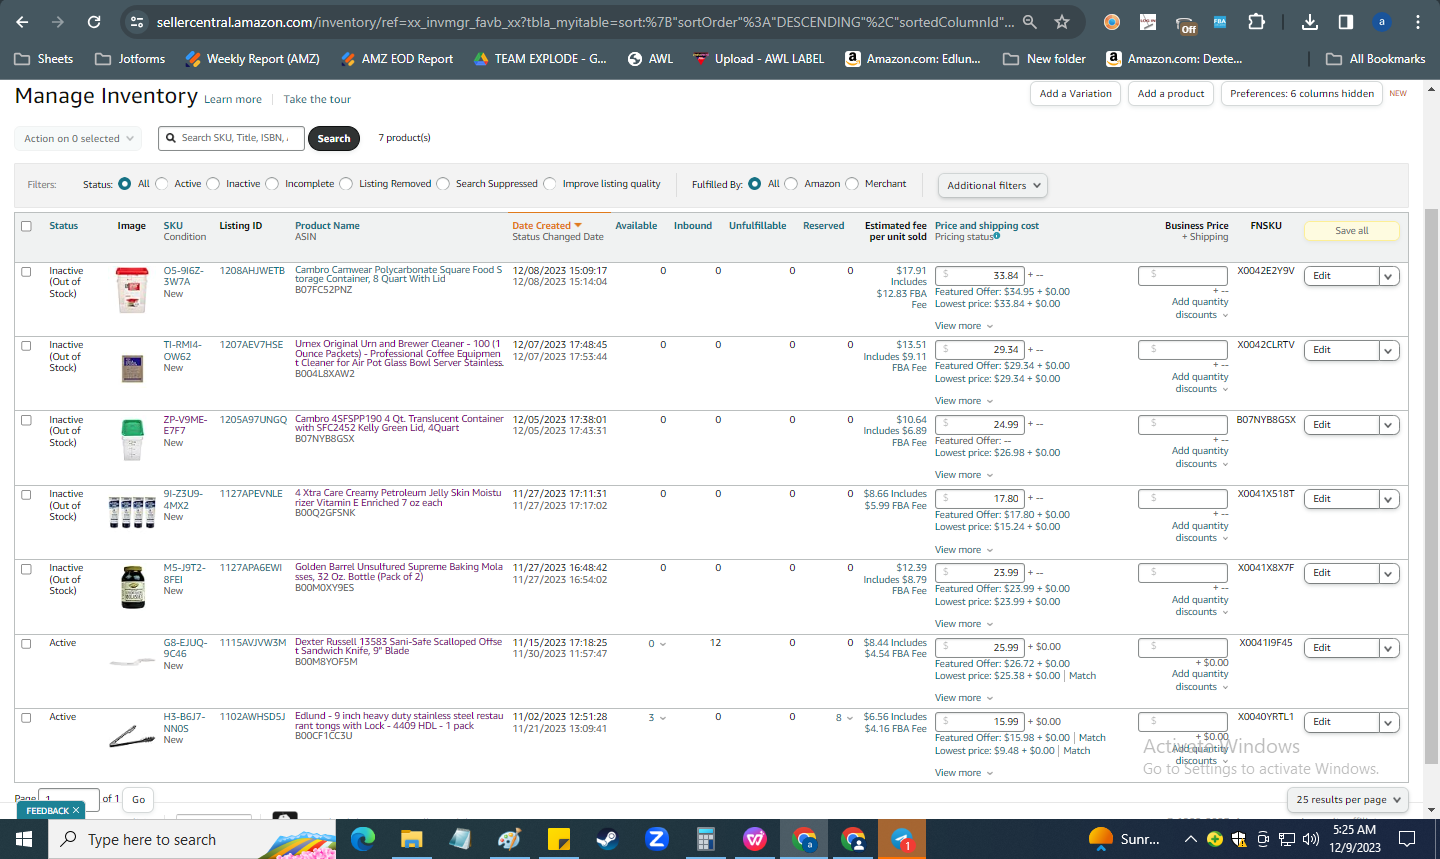The image size is (1440, 859).
Task: Click the sort arrow on Date Created
Action: coord(578,226)
